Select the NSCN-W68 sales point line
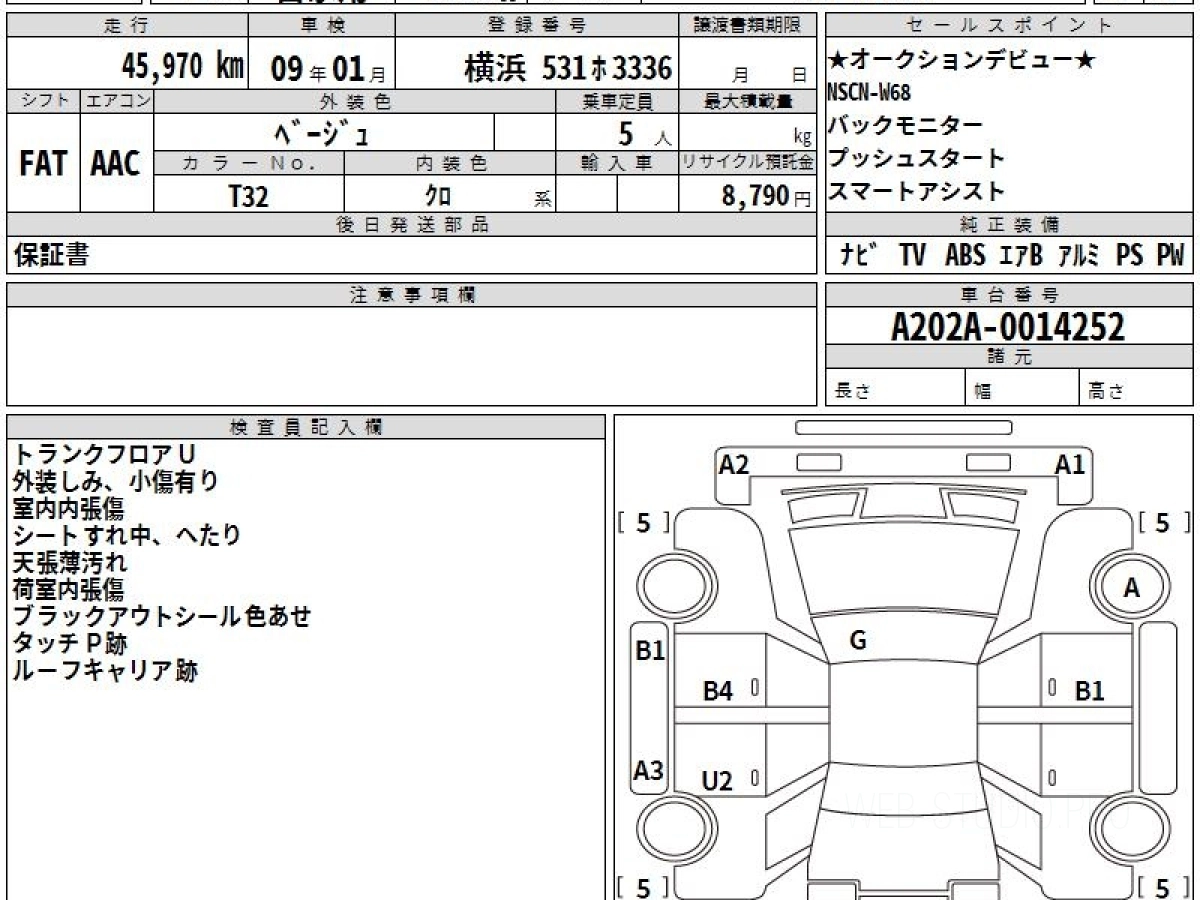The image size is (1200, 900). 869,93
